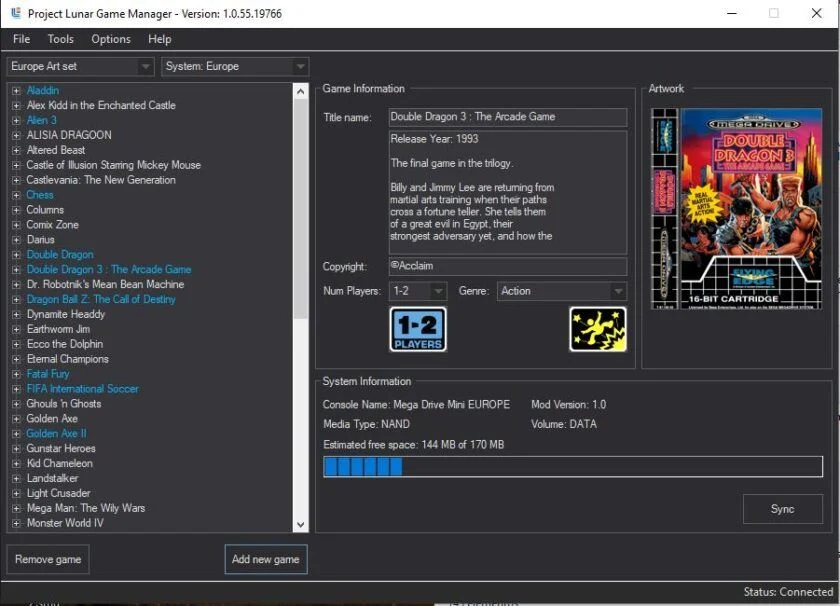840x606 pixels.
Task: Open the Europe Art set dropdown
Action: [x=80, y=66]
